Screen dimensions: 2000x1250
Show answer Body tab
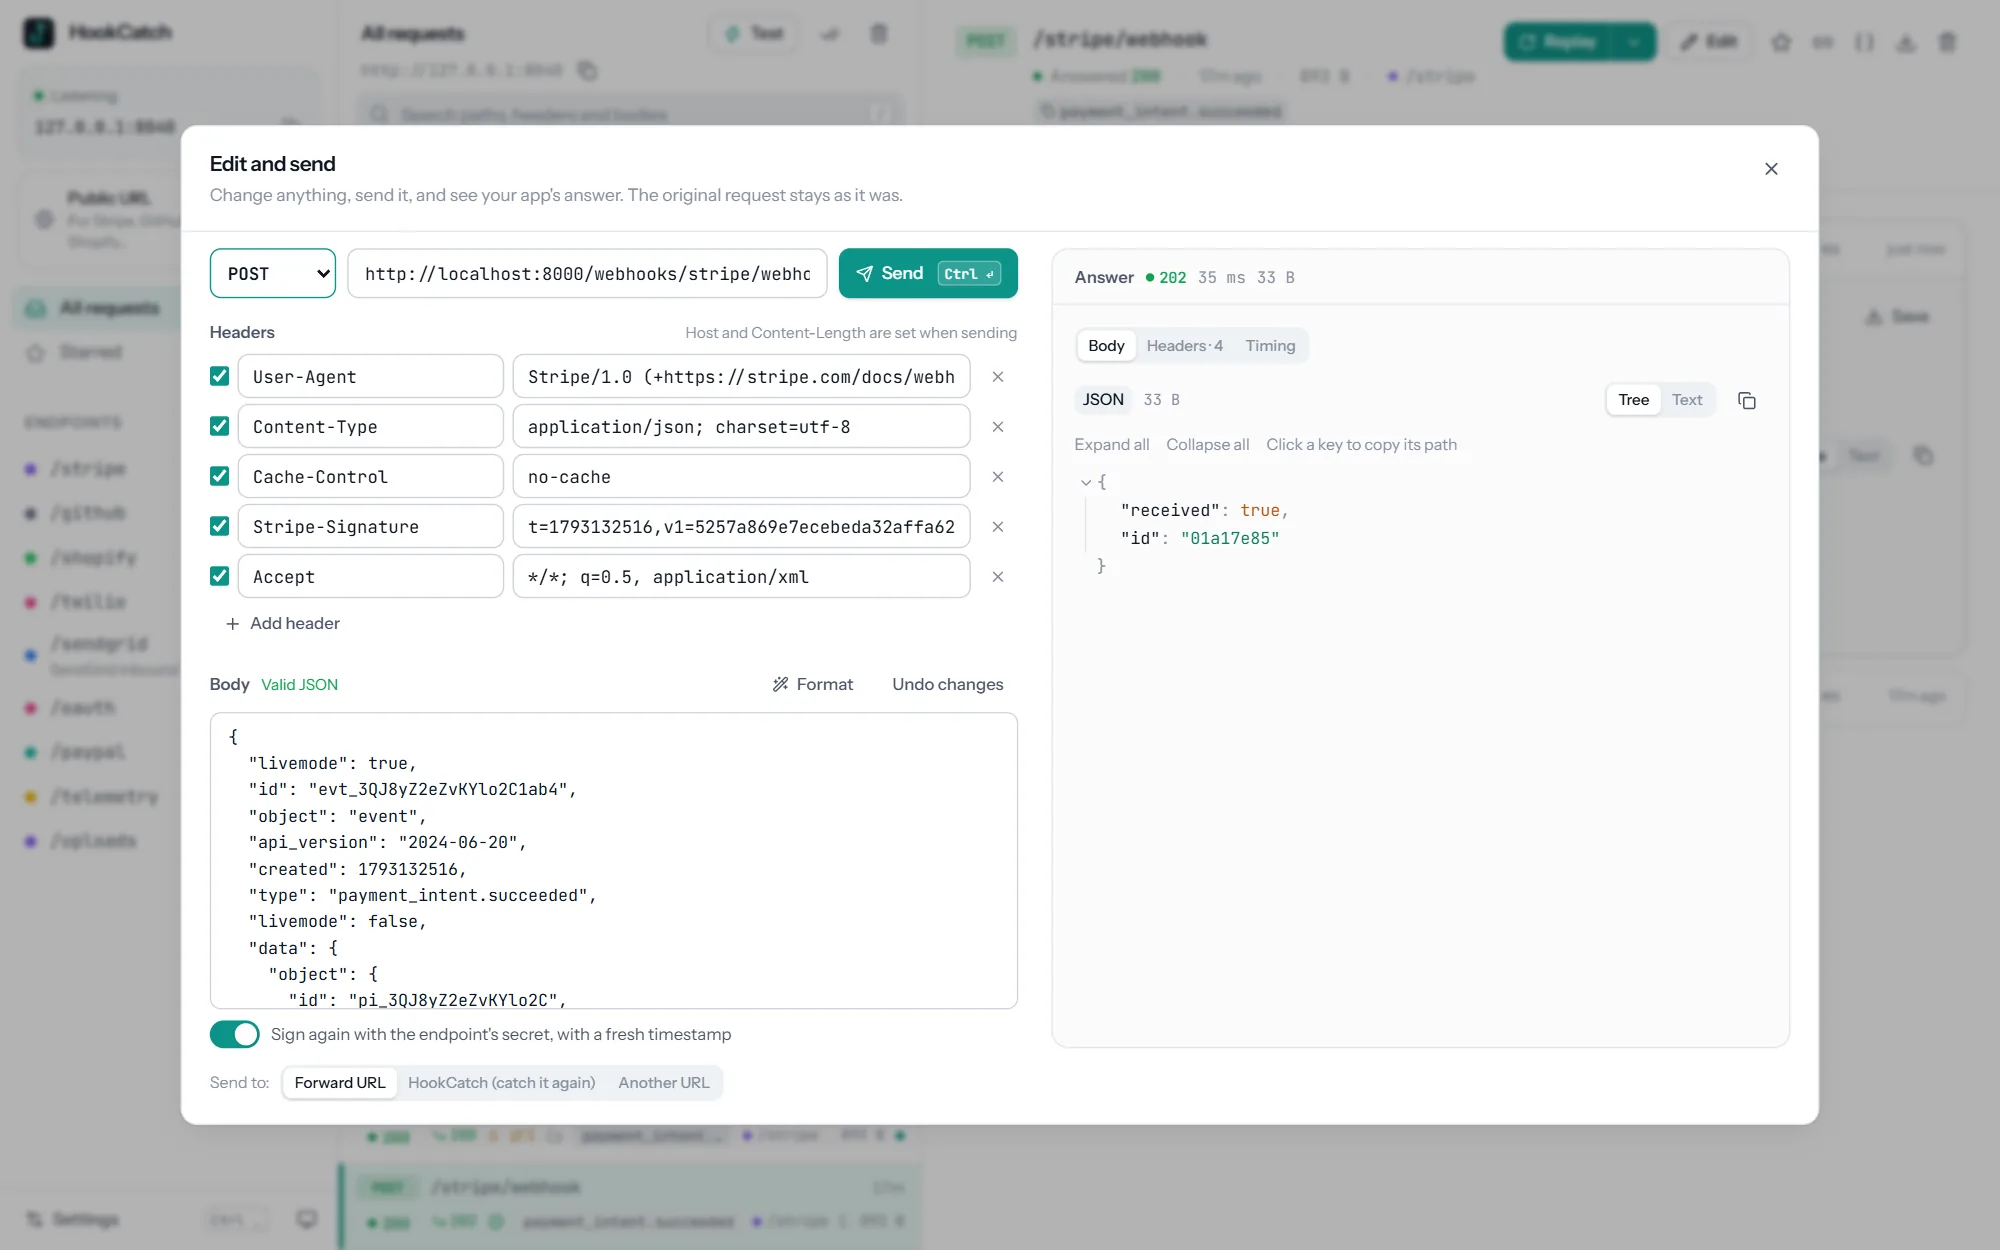(x=1106, y=345)
